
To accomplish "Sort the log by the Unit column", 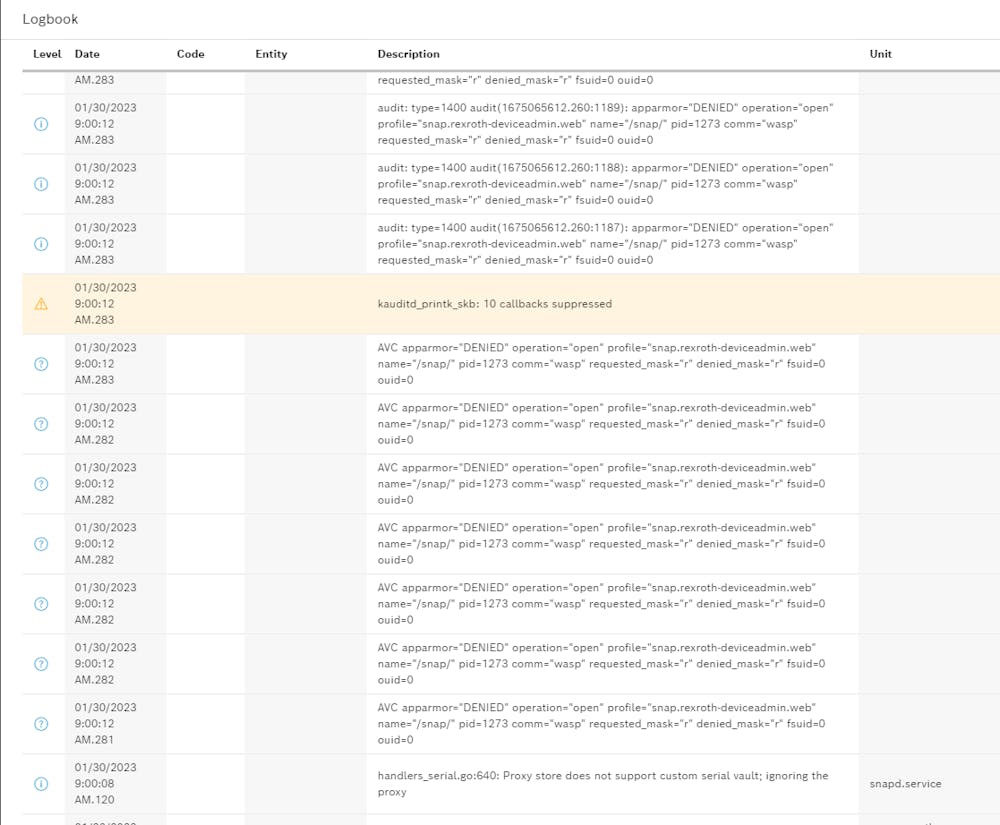I will pos(880,54).
